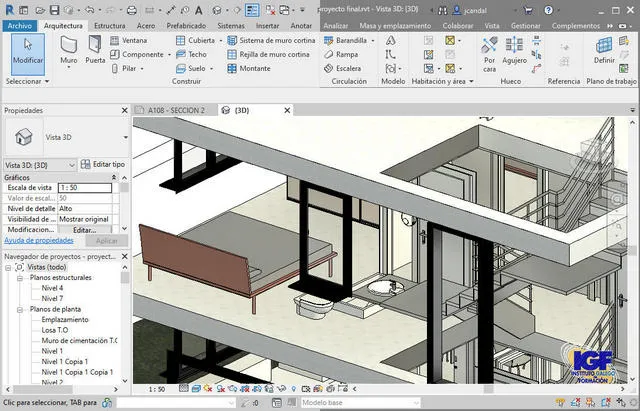Choose the Rampa tool
The width and height of the screenshot is (640, 411).
341,54
